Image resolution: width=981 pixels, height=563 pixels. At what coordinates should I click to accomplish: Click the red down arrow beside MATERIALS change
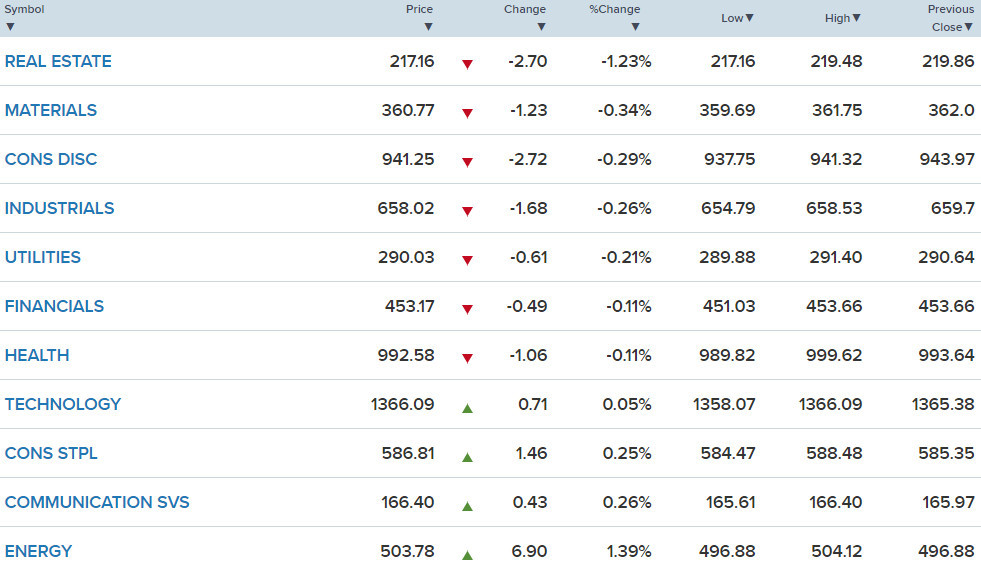[467, 113]
